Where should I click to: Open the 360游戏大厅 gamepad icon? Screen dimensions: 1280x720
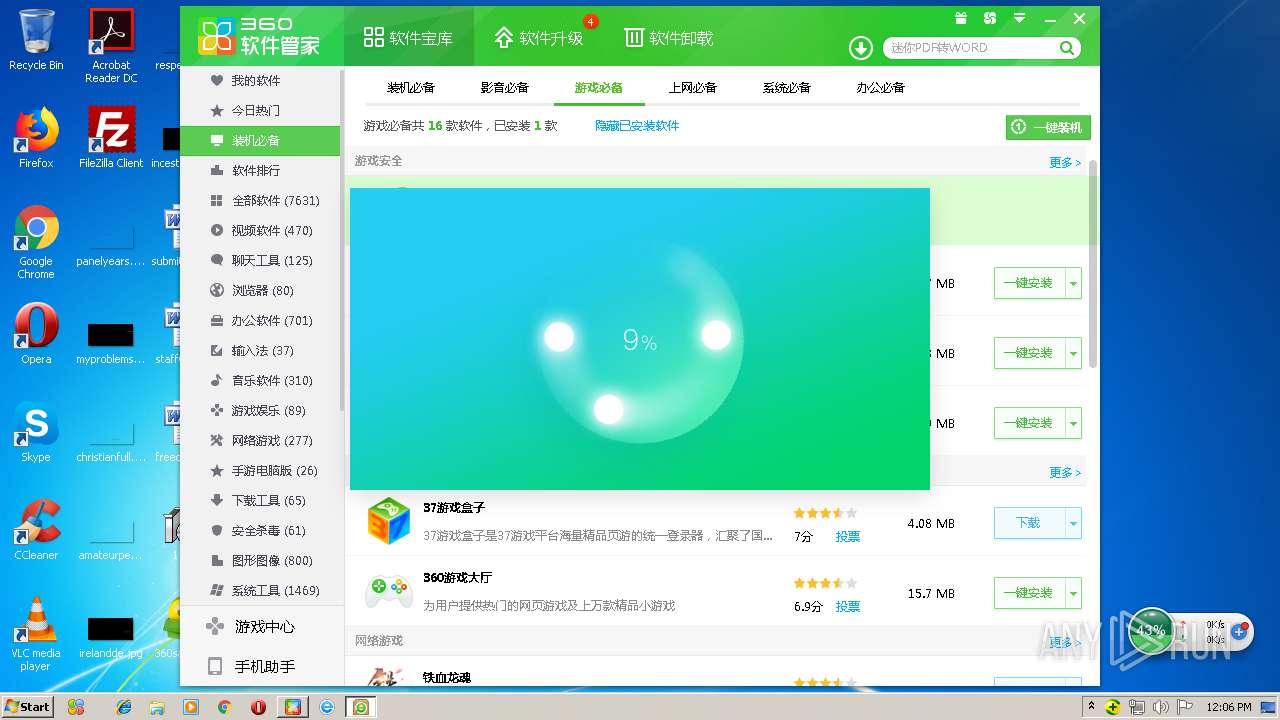click(388, 590)
